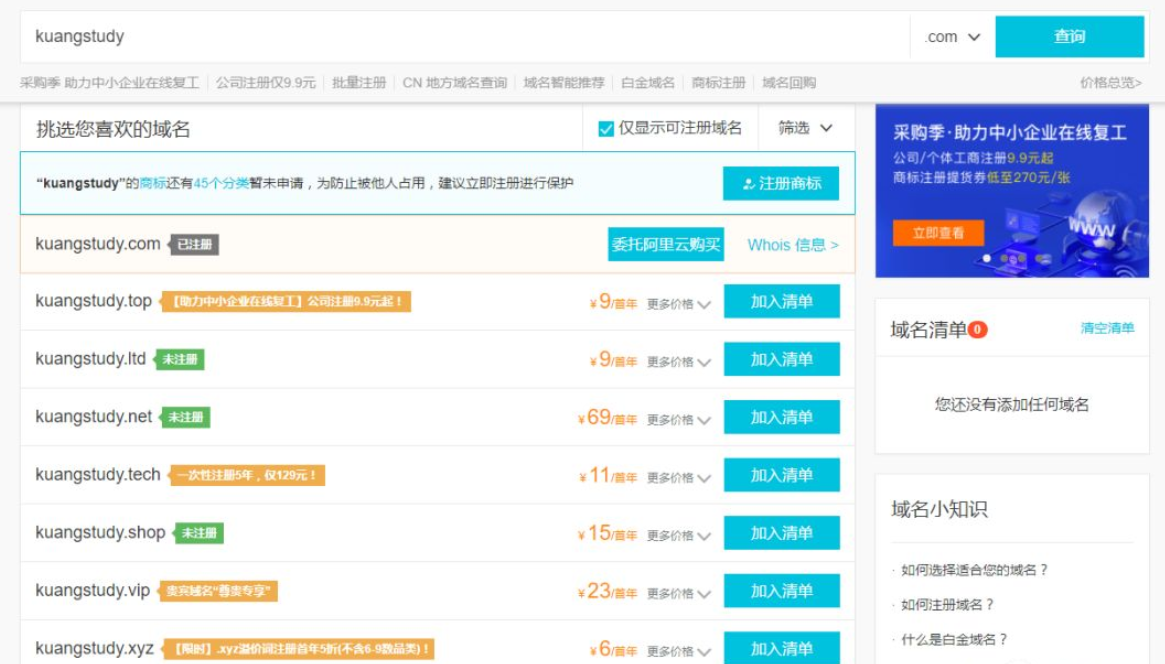The height and width of the screenshot is (664, 1165).
Task: Click the 立即查看 banner button
Action: tap(938, 233)
